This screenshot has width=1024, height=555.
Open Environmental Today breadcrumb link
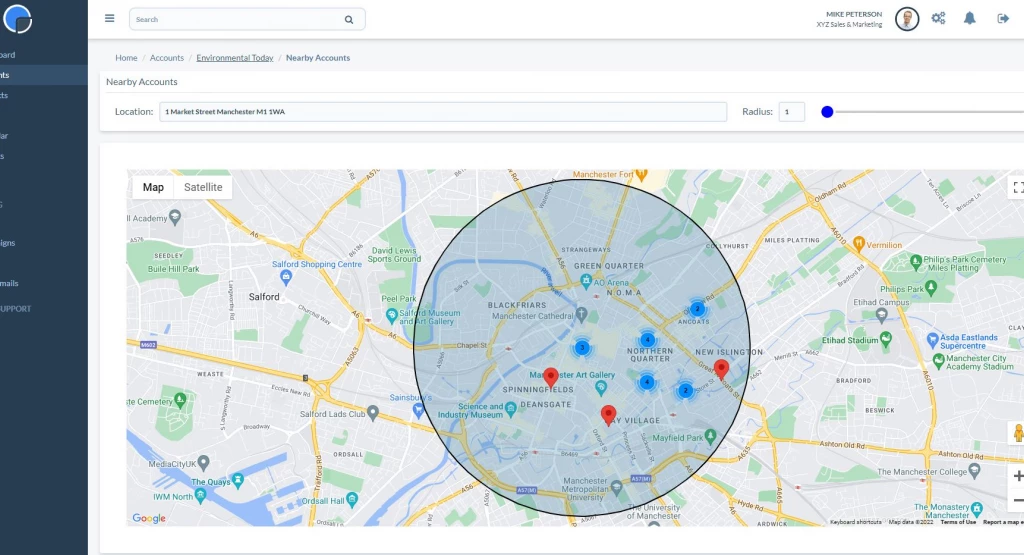[234, 58]
